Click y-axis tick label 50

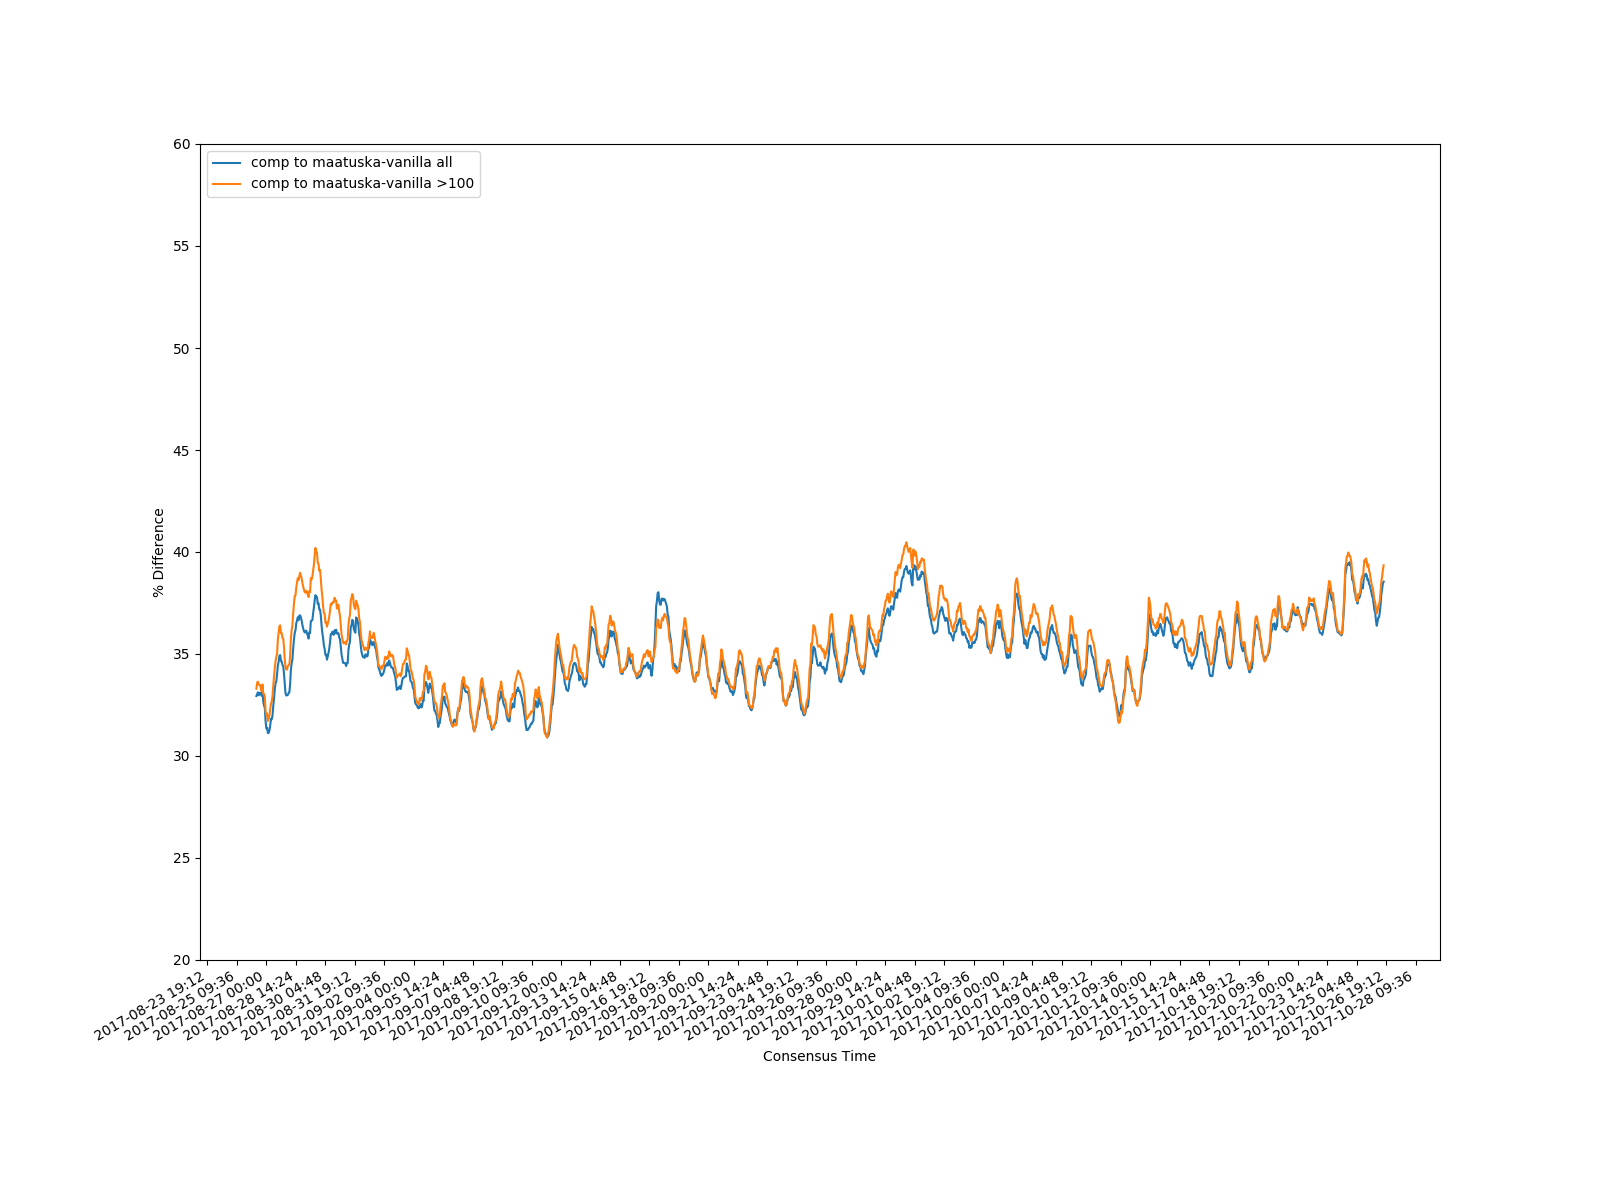181,348
